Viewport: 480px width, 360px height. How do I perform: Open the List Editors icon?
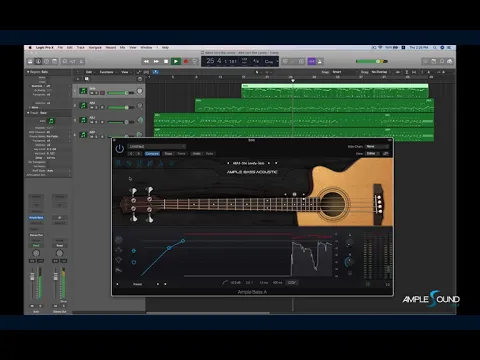coord(426,61)
